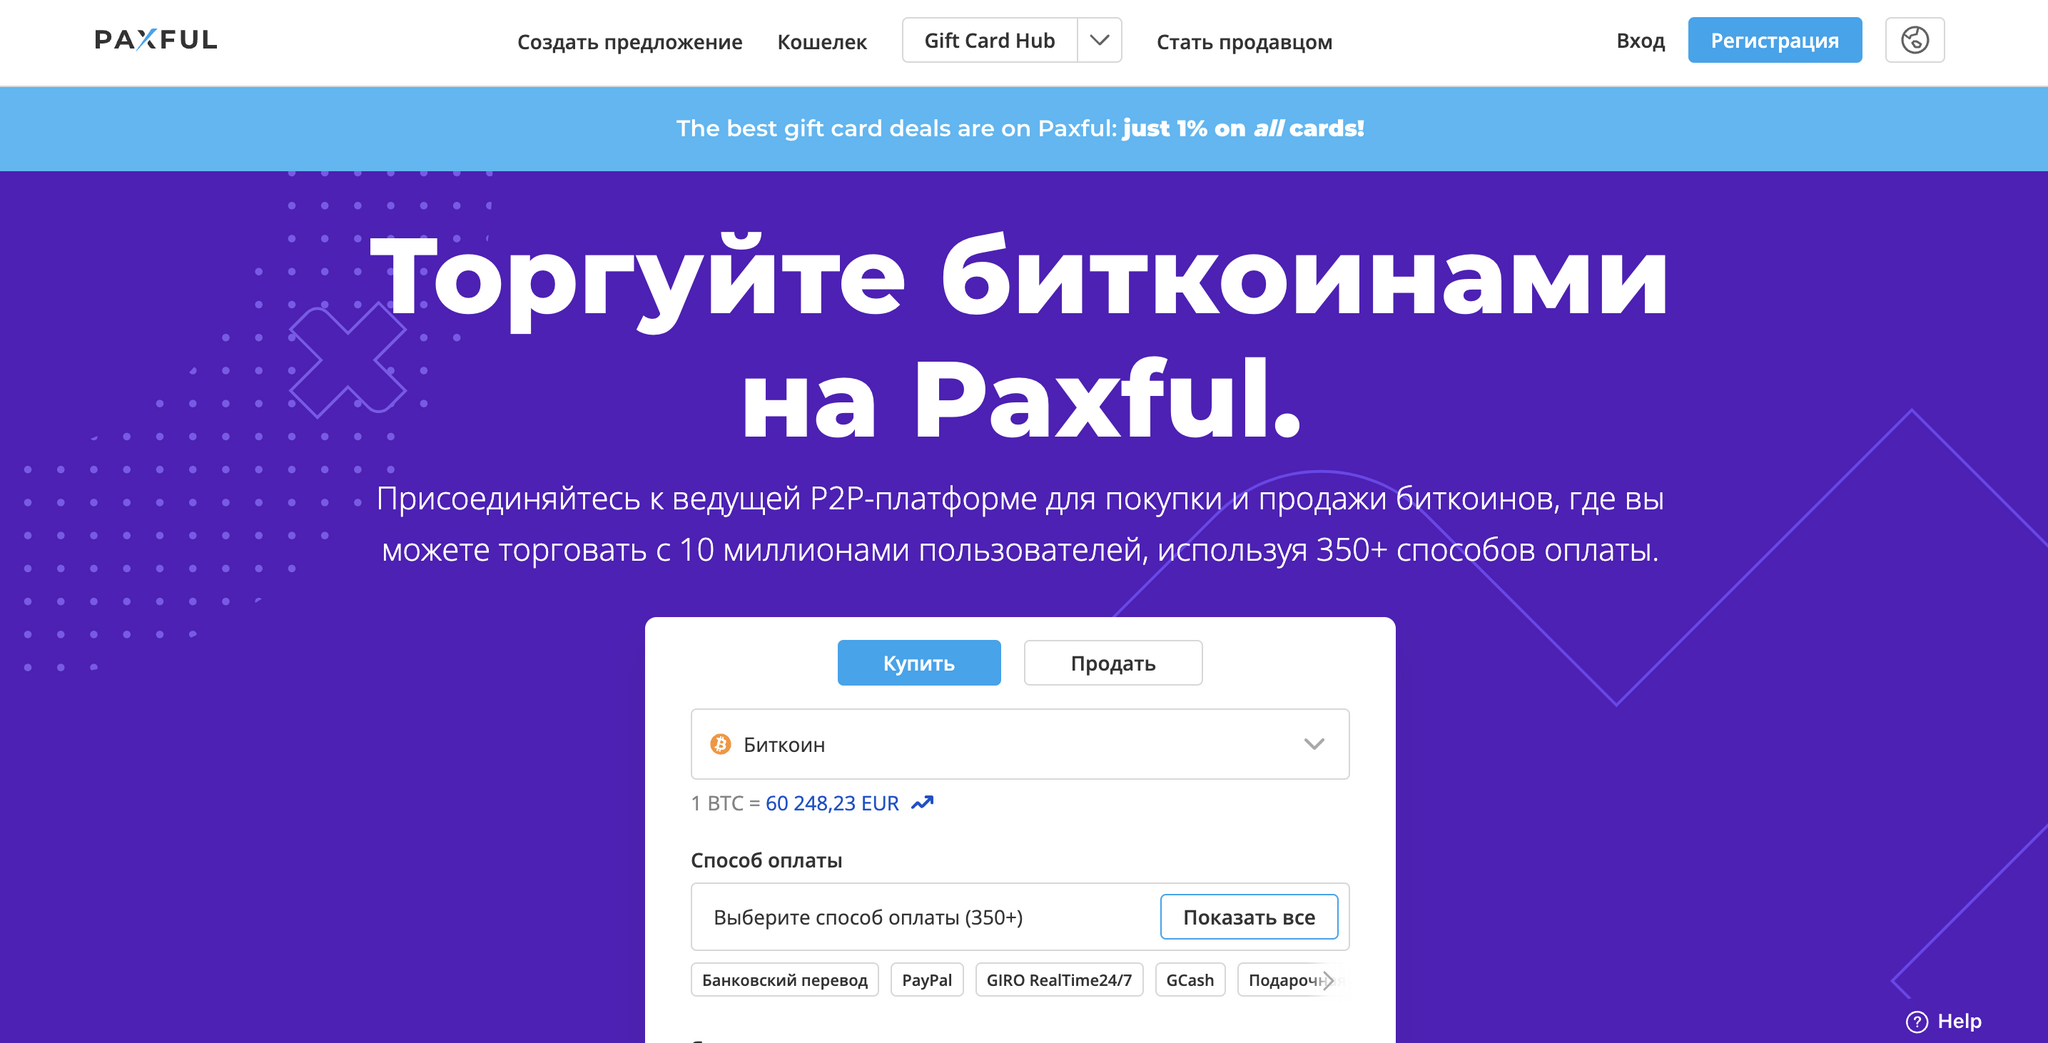
Task: Open the Биткоин currency dropdown
Action: pos(1020,744)
